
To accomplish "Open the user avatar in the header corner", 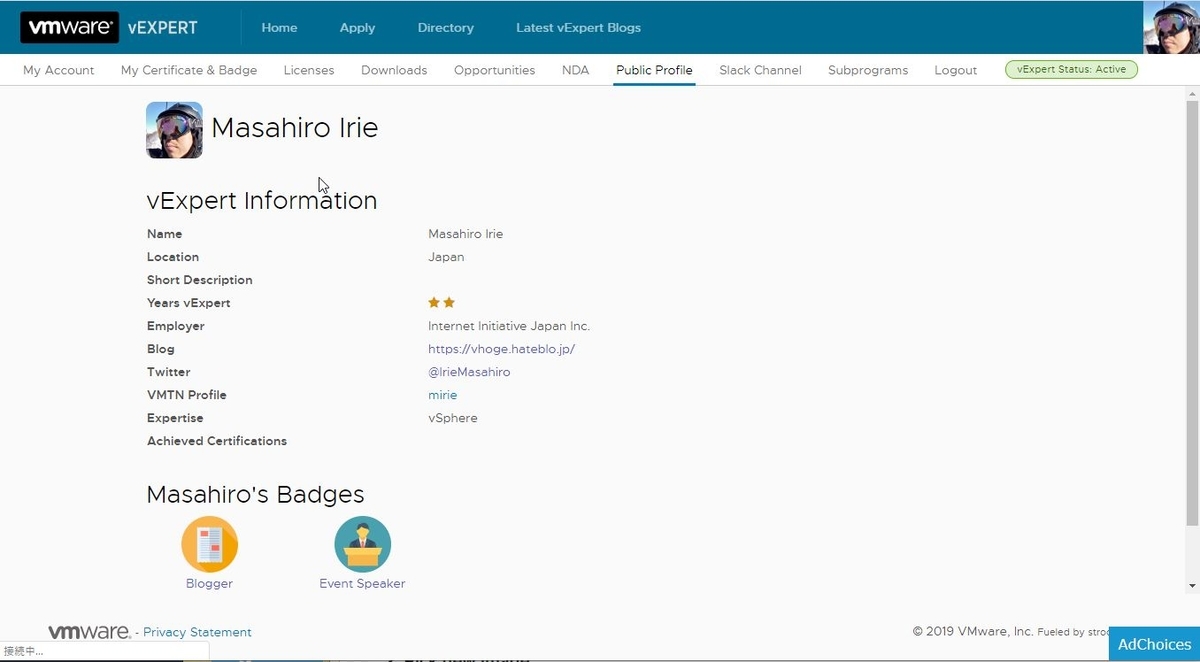I will tap(1171, 27).
